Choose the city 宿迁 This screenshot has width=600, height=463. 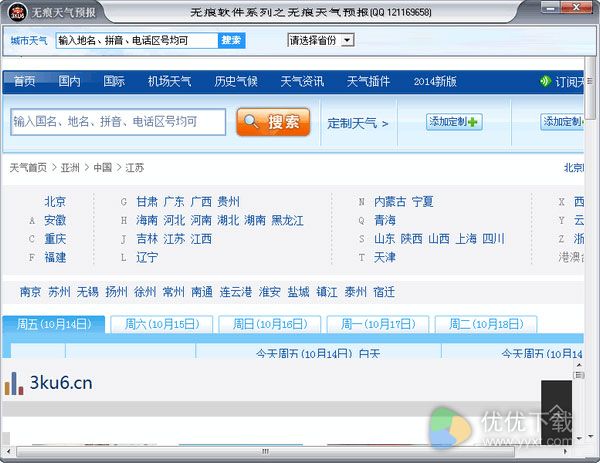(x=384, y=292)
